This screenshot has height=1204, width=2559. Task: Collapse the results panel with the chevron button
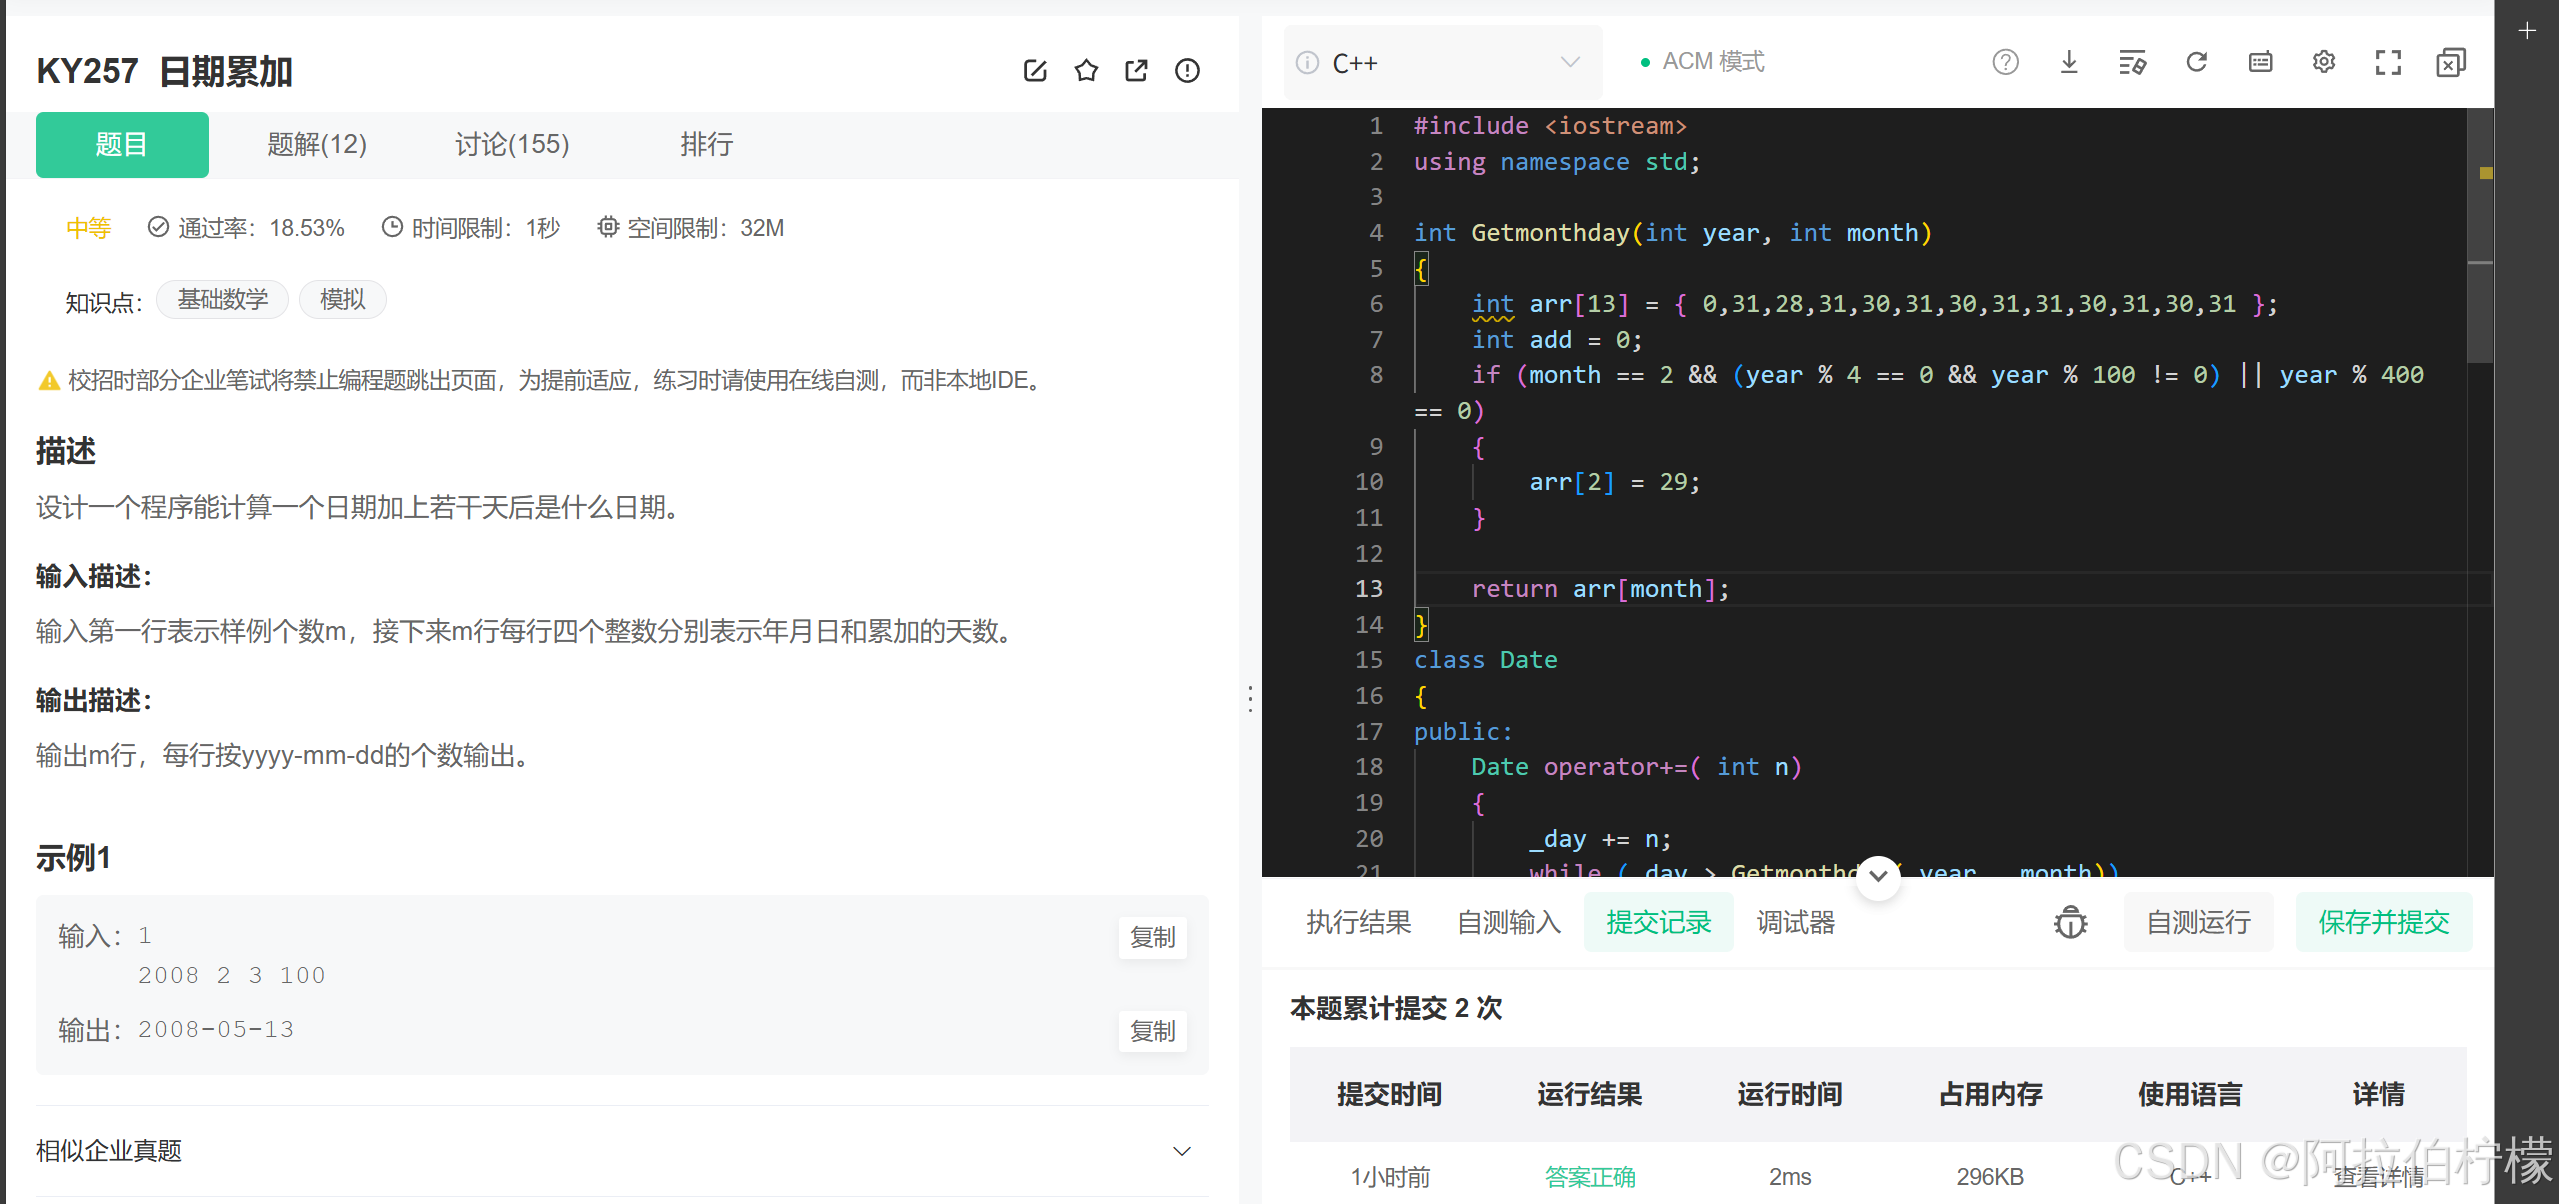1878,877
